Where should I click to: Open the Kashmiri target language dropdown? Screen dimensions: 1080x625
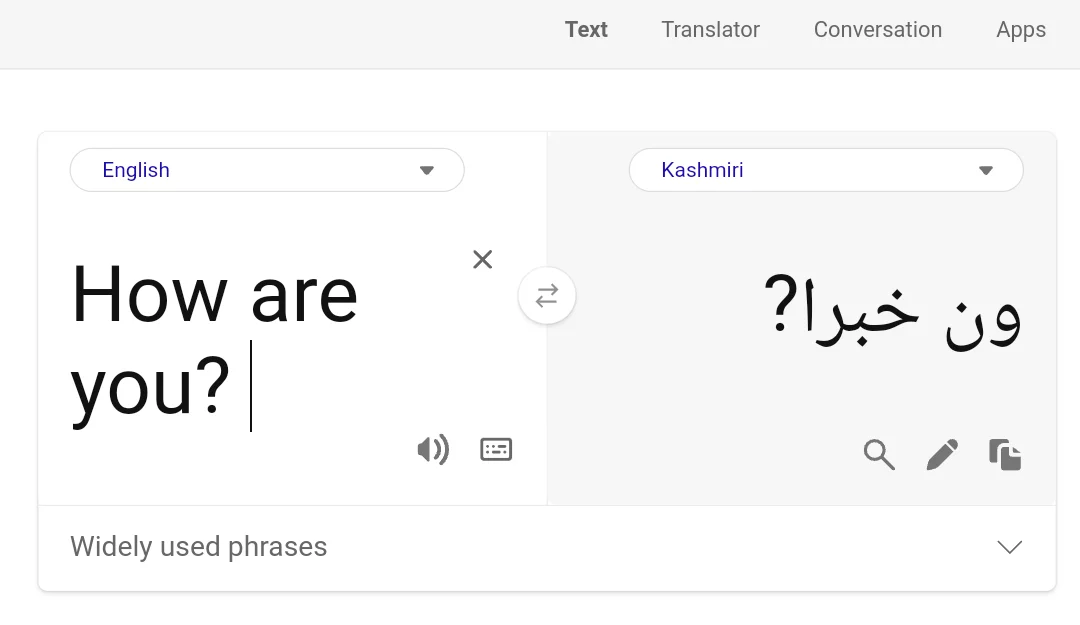click(825, 170)
